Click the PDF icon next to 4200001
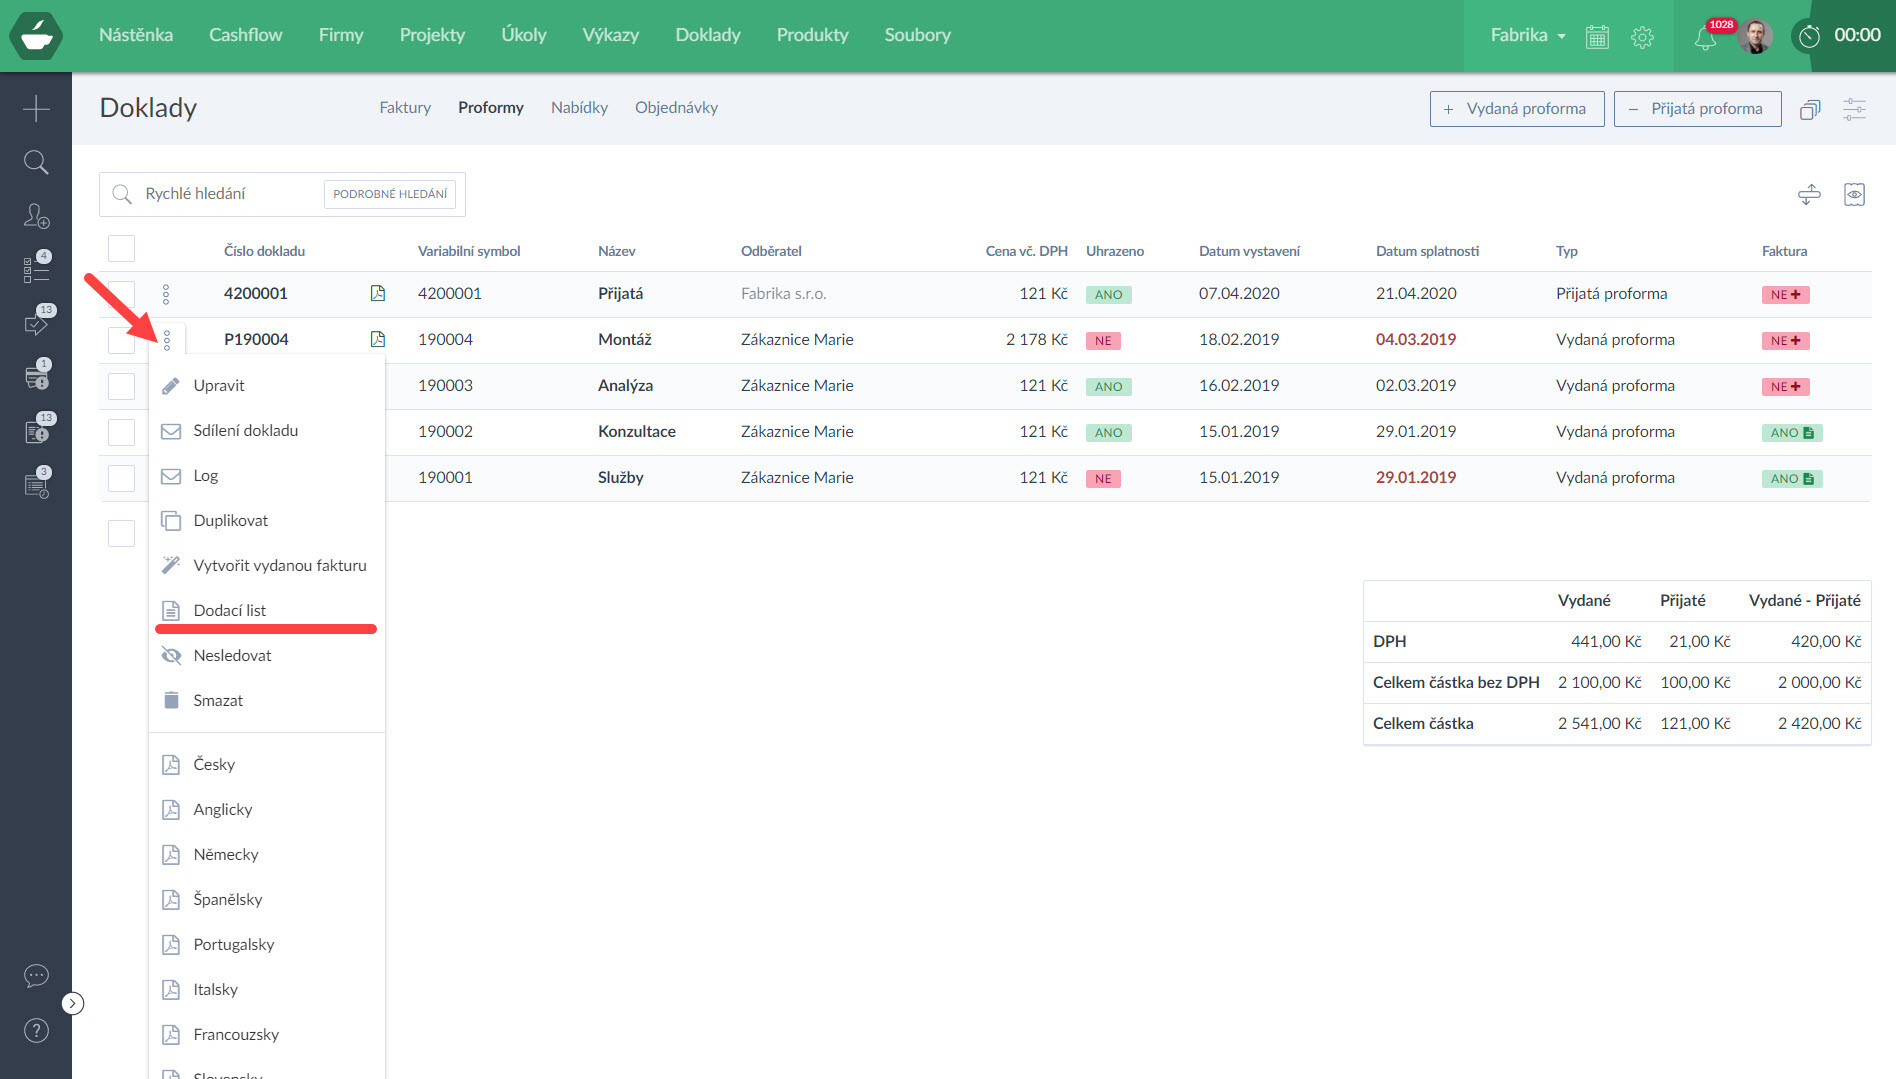1896x1079 pixels. click(x=377, y=293)
